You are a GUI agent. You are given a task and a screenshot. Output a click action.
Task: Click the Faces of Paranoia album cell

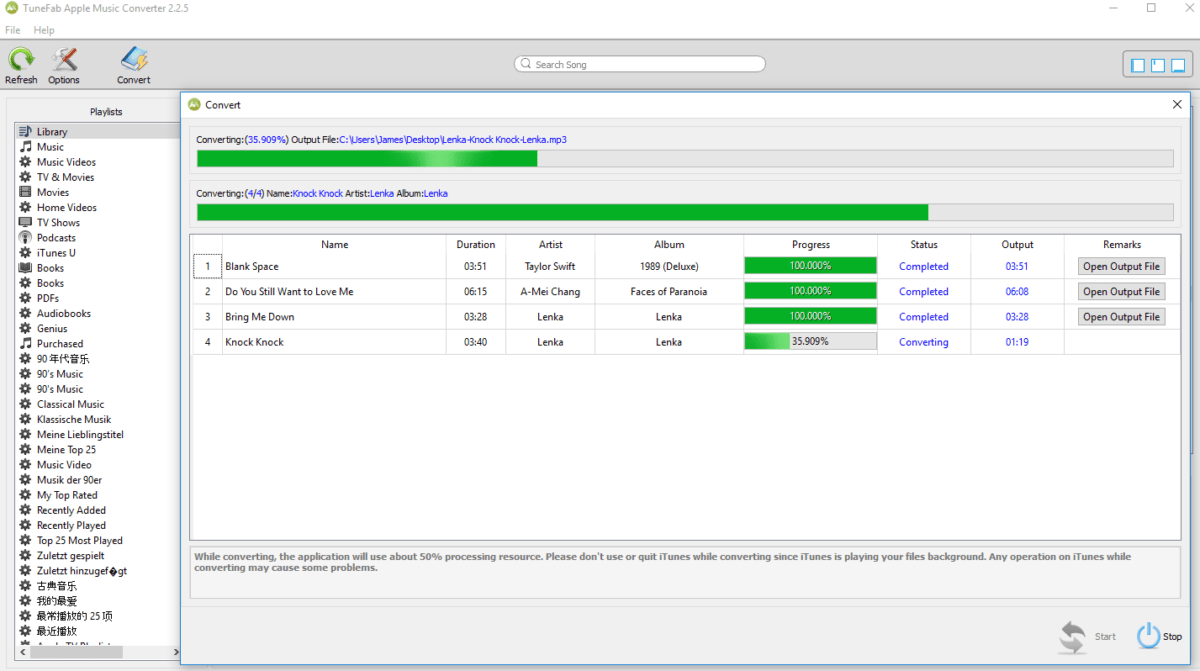pos(669,291)
